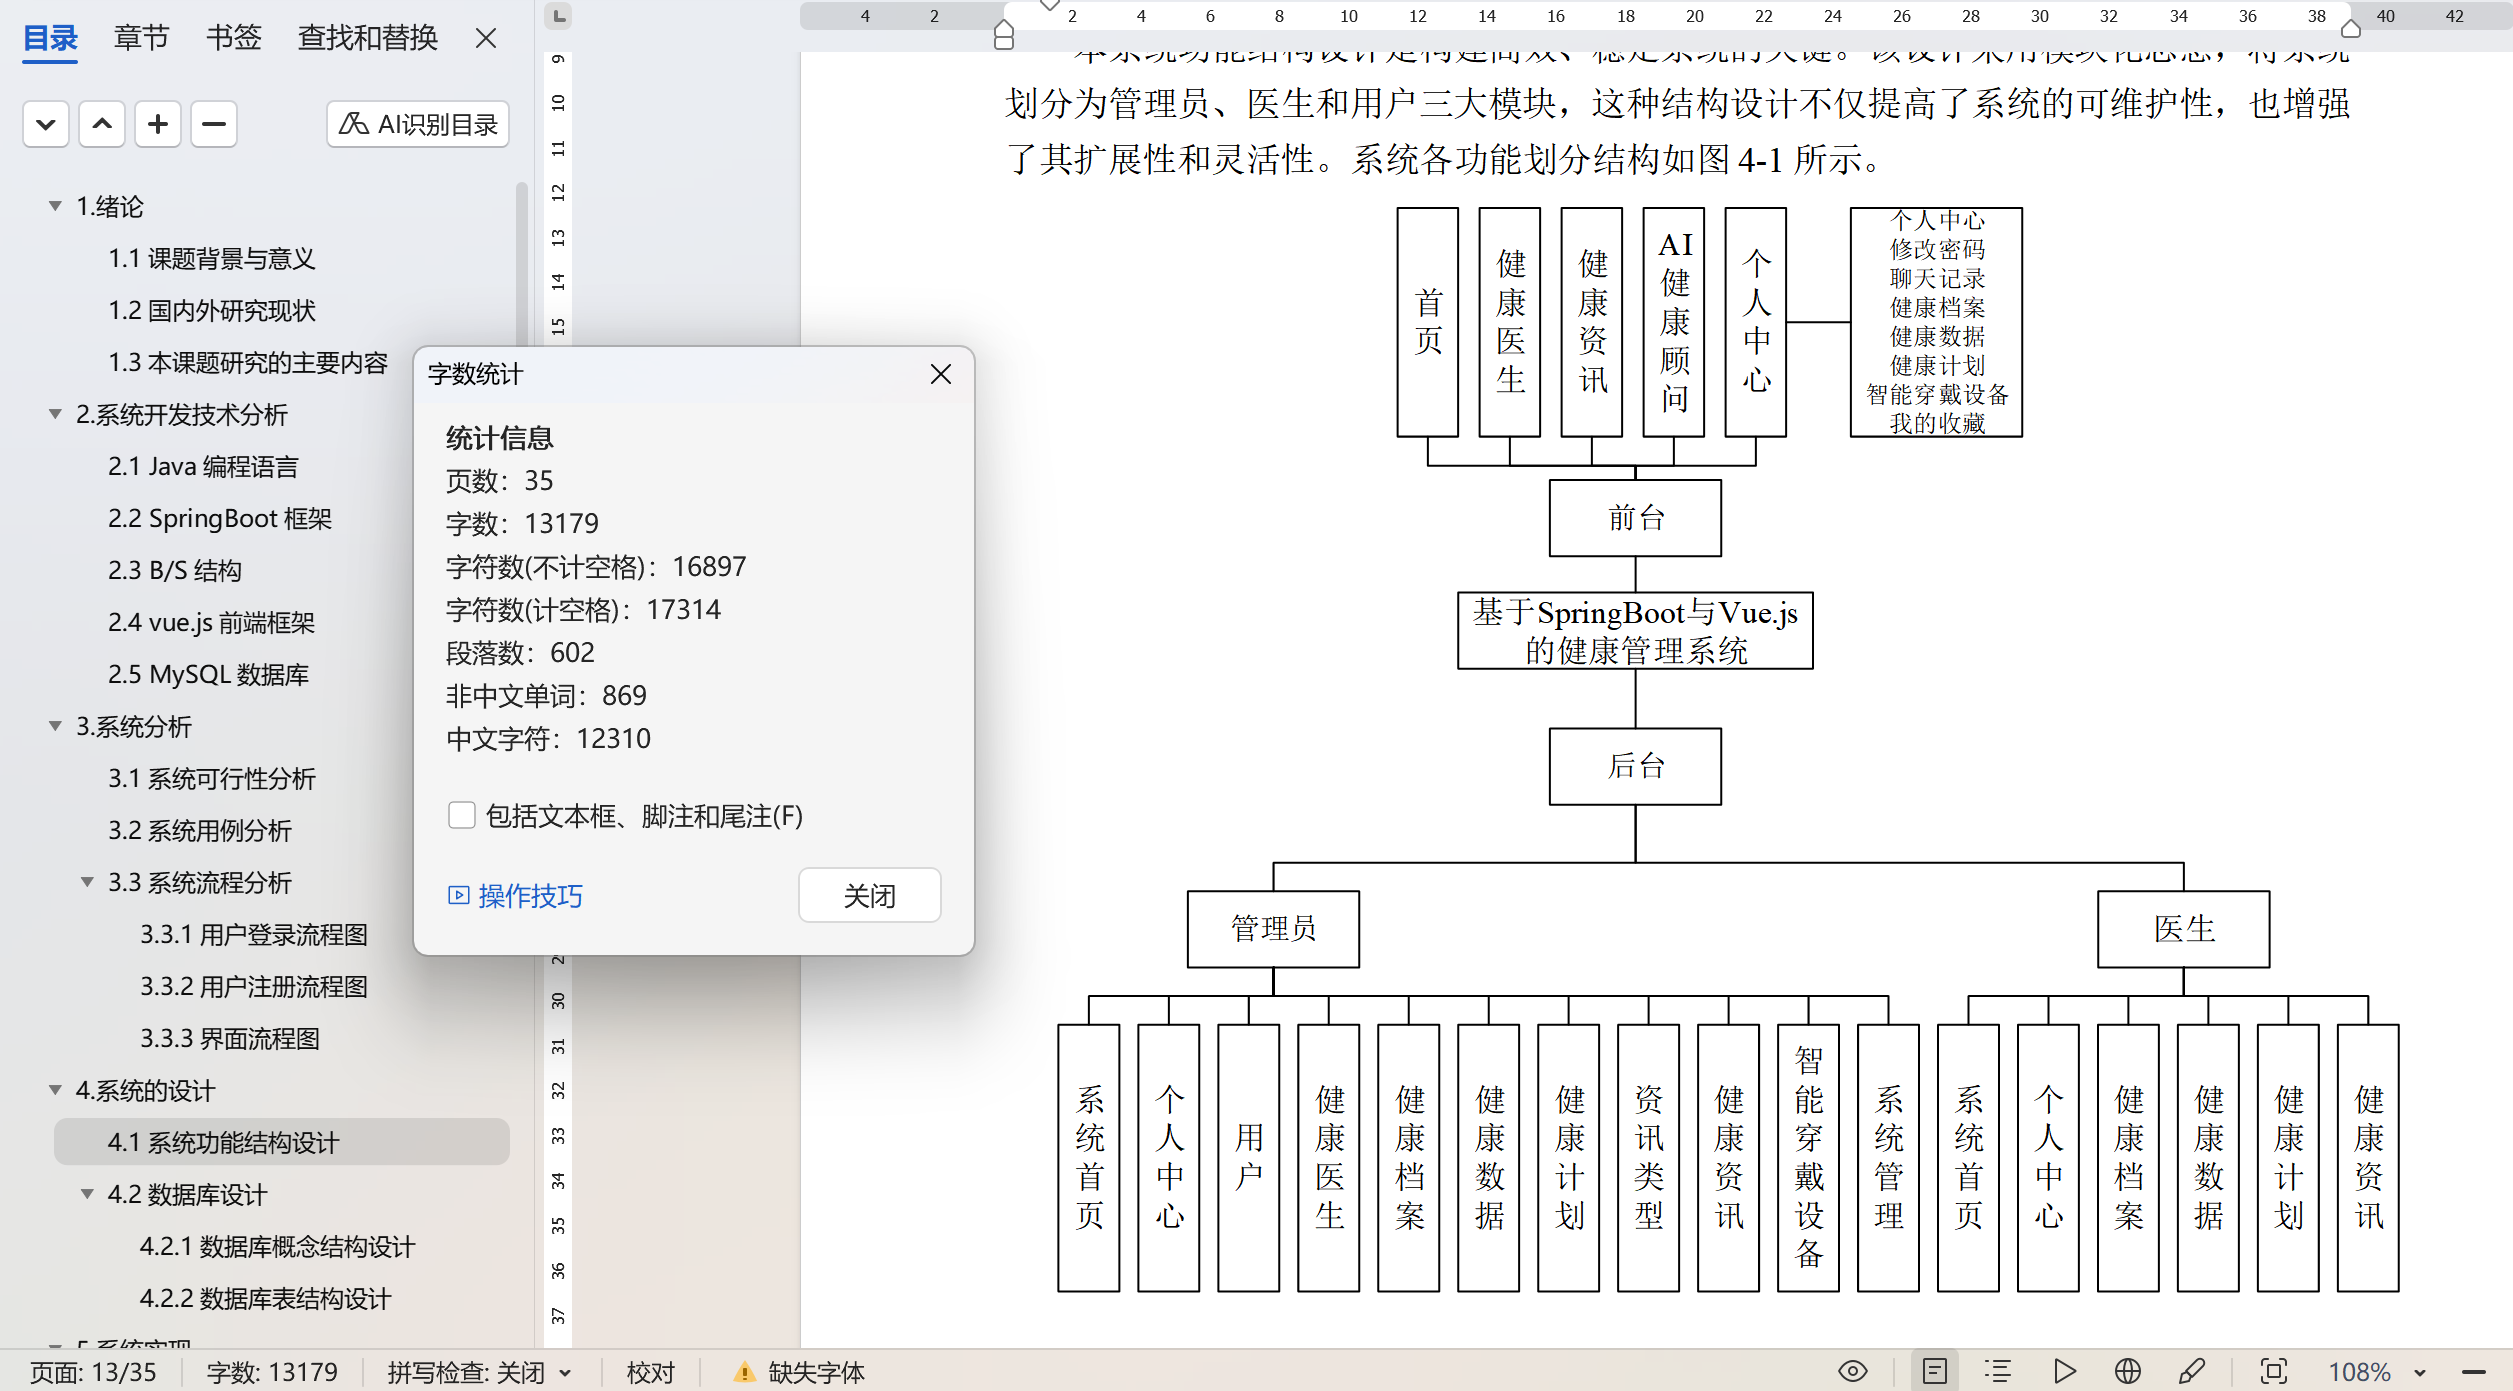
Task: Toggle page view layout button
Action: click(x=1935, y=1371)
